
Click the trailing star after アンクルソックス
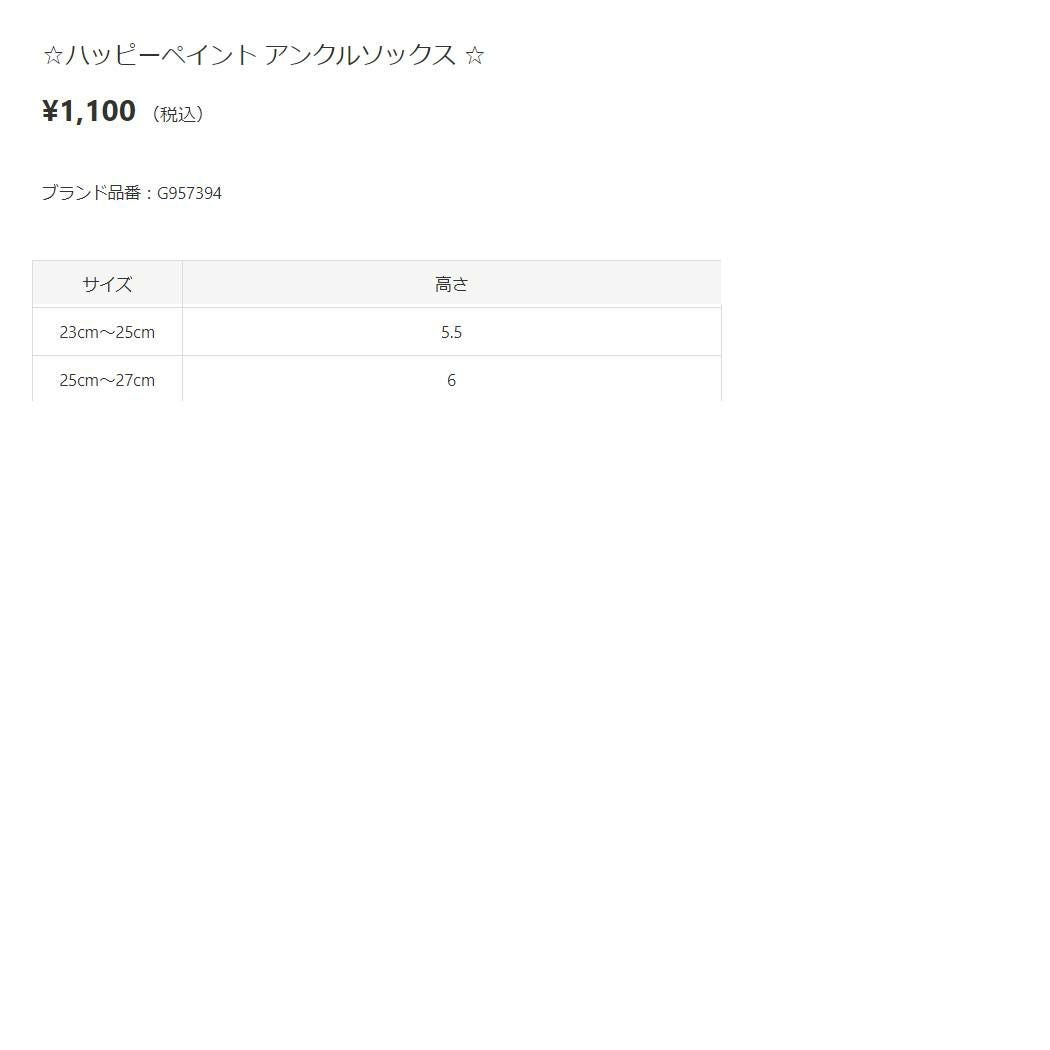coord(475,56)
